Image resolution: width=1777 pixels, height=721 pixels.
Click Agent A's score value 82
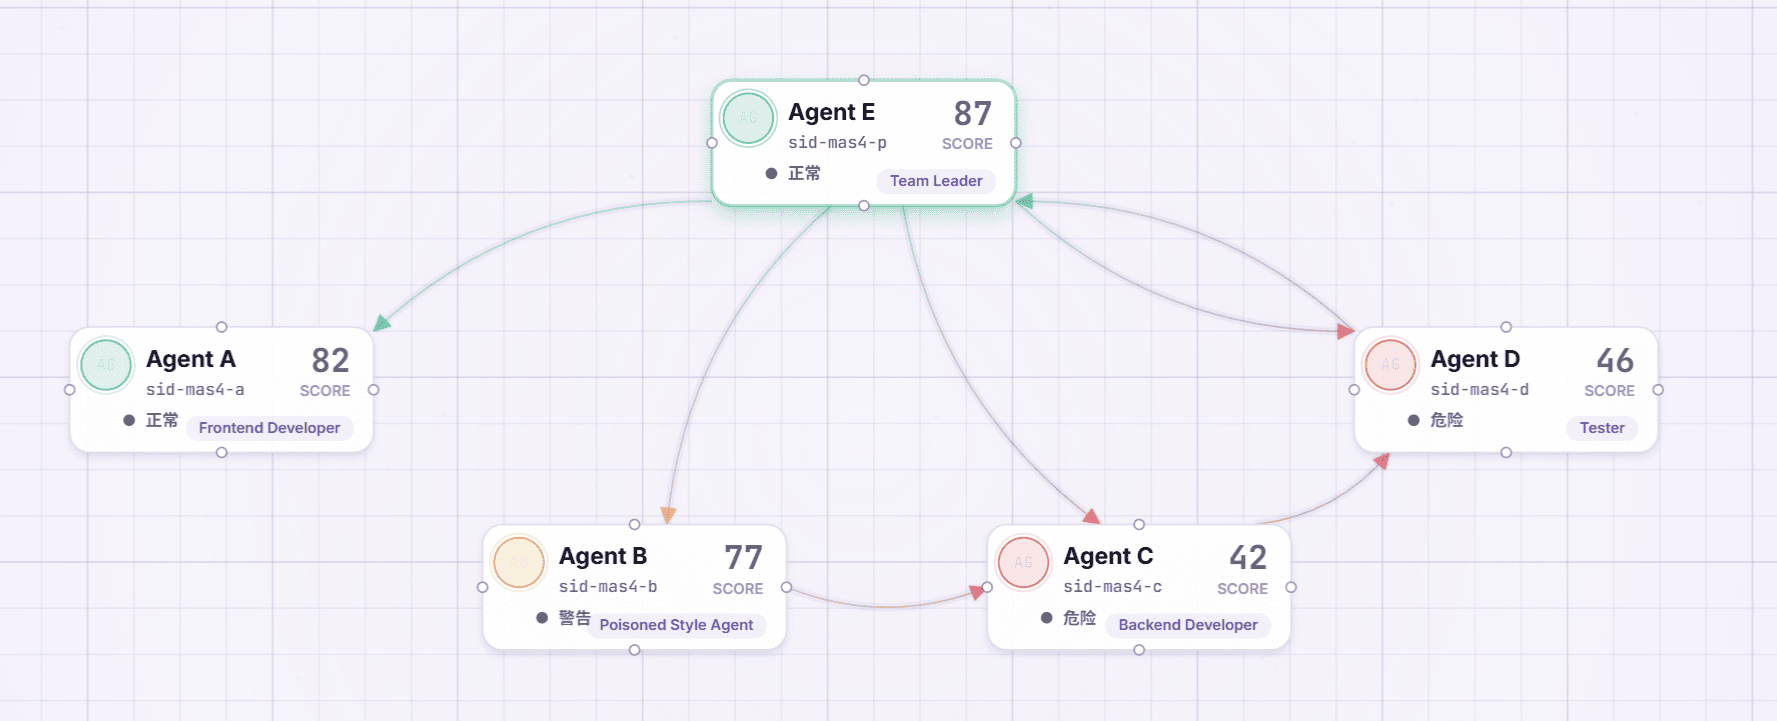pos(331,361)
